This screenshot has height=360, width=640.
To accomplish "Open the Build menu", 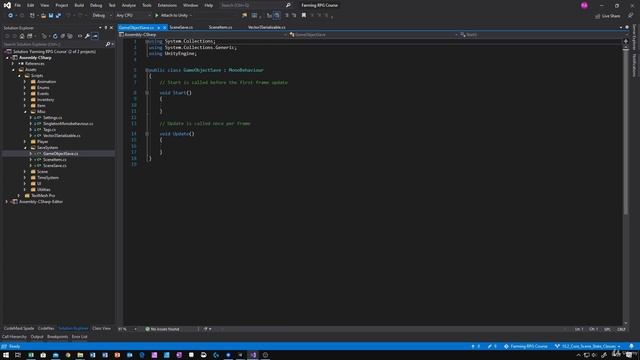I will pyautogui.click(x=79, y=5).
